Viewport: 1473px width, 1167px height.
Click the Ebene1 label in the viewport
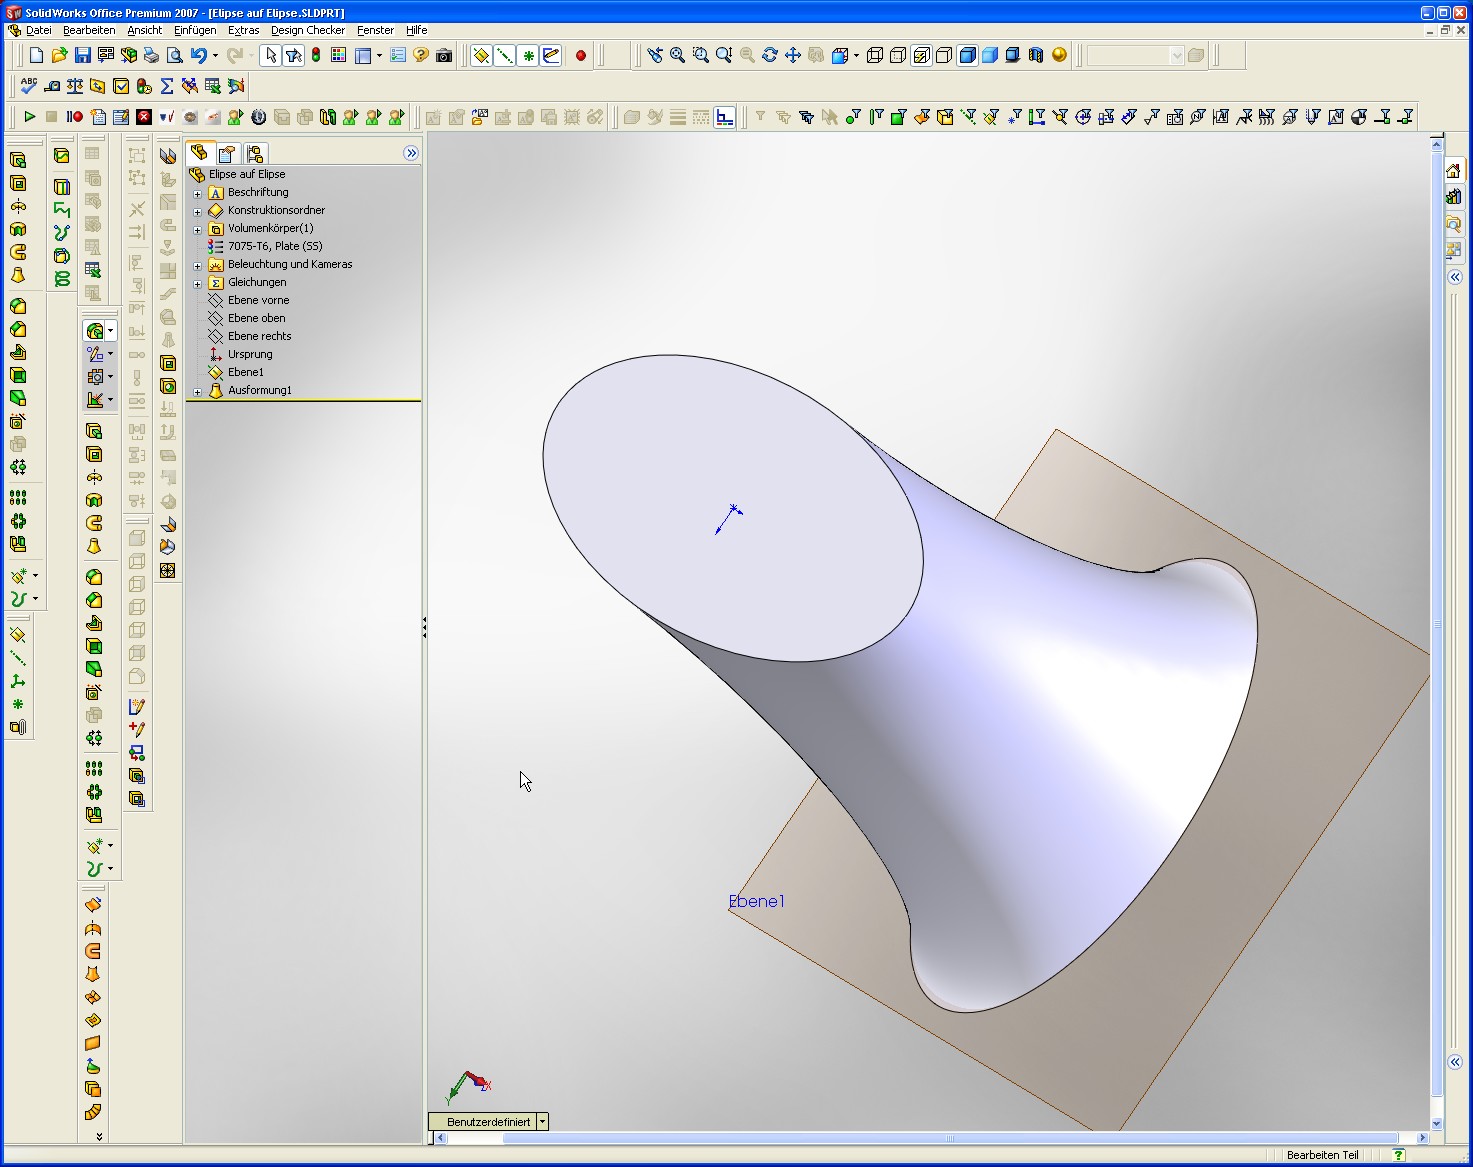tap(756, 901)
